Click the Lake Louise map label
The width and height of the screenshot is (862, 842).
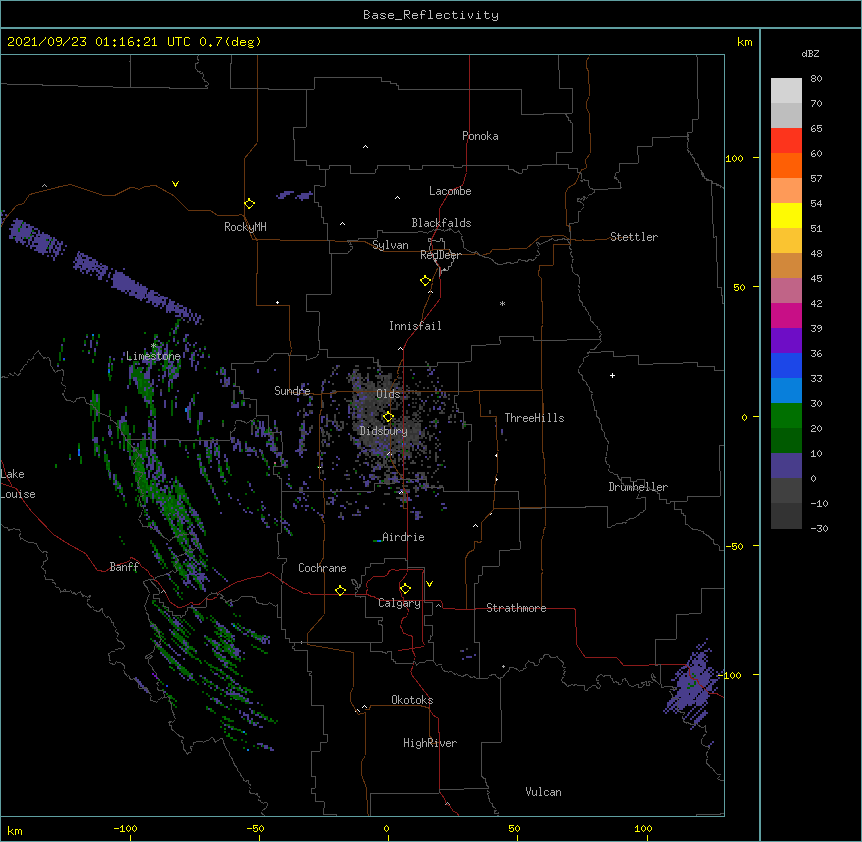pos(18,484)
